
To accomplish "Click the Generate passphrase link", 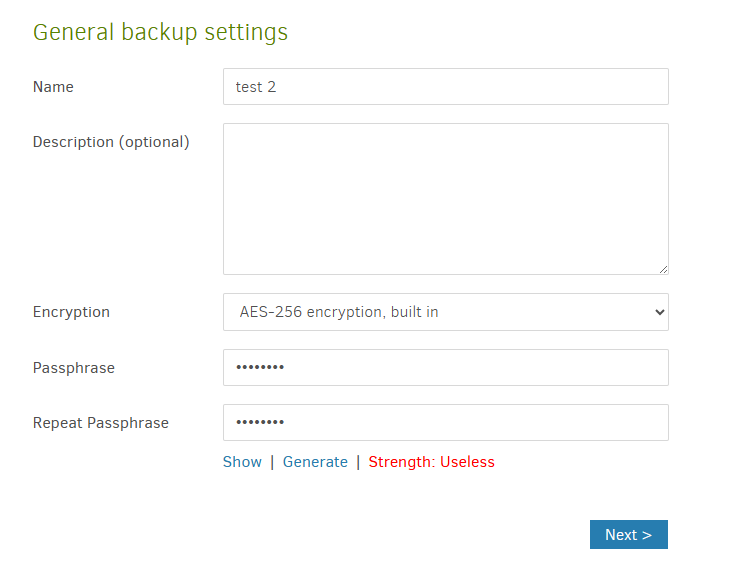I will 315,462.
